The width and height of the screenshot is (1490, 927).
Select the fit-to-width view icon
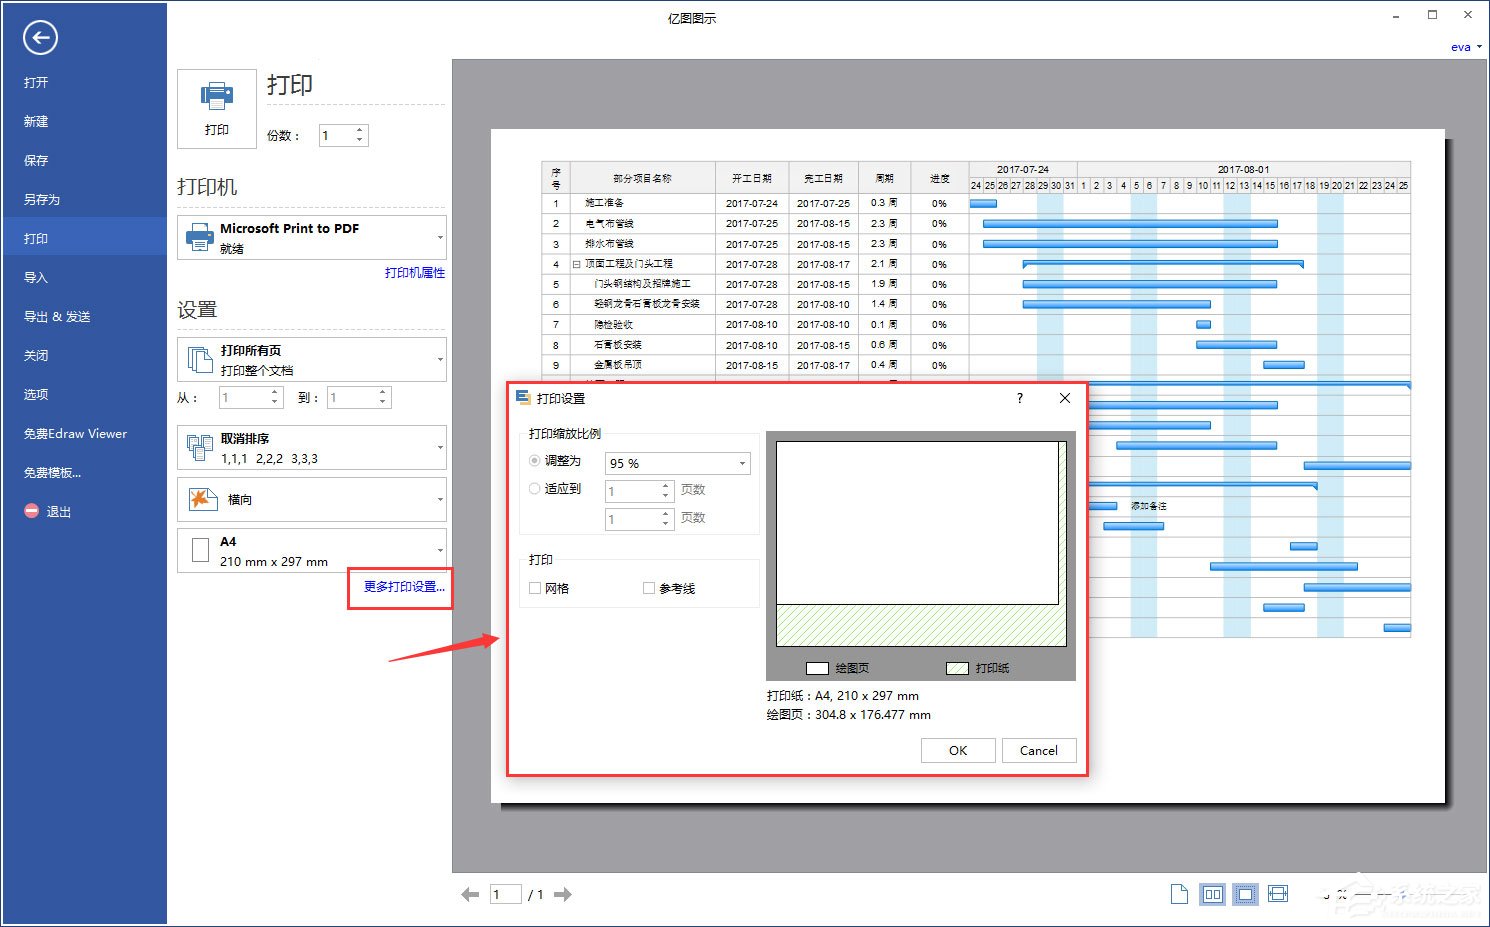pyautogui.click(x=1278, y=894)
